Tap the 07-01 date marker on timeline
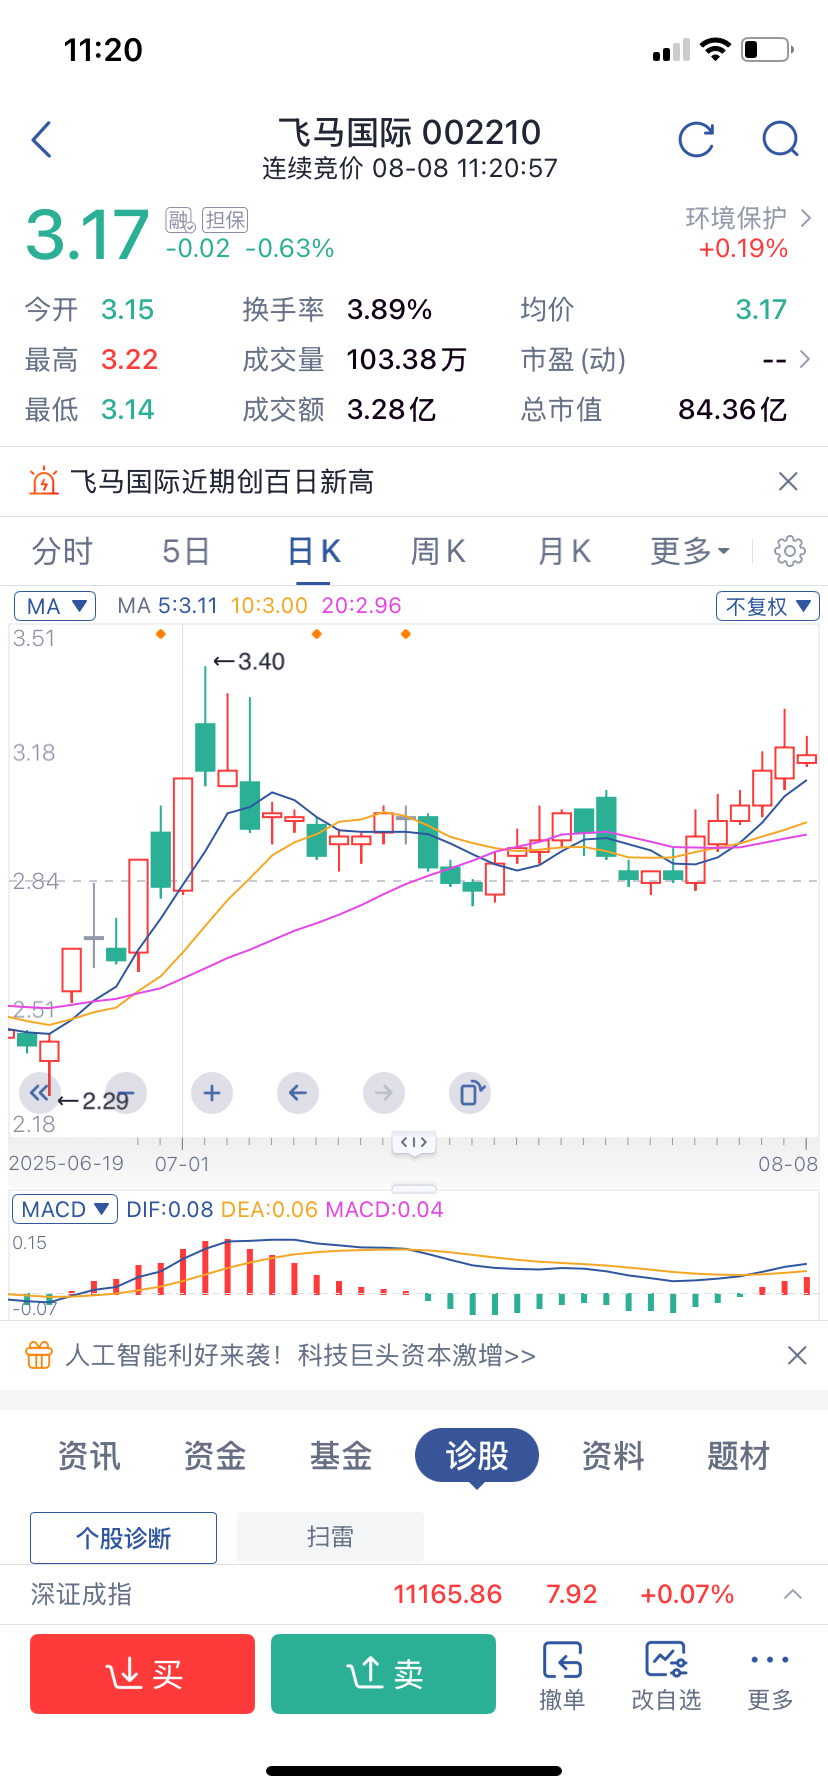This screenshot has height=1792, width=828. 182,1164
